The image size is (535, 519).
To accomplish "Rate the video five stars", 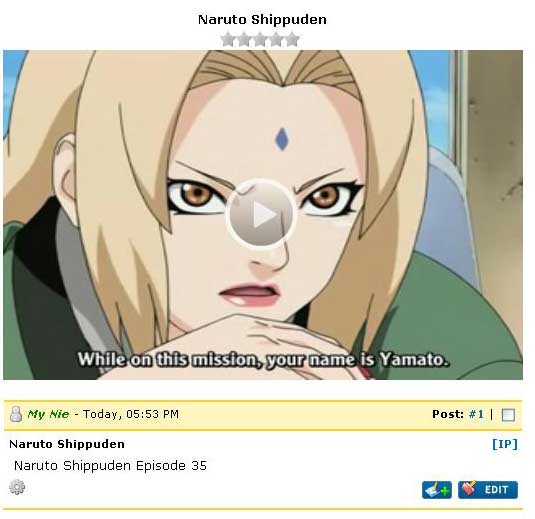I will pyautogui.click(x=292, y=40).
